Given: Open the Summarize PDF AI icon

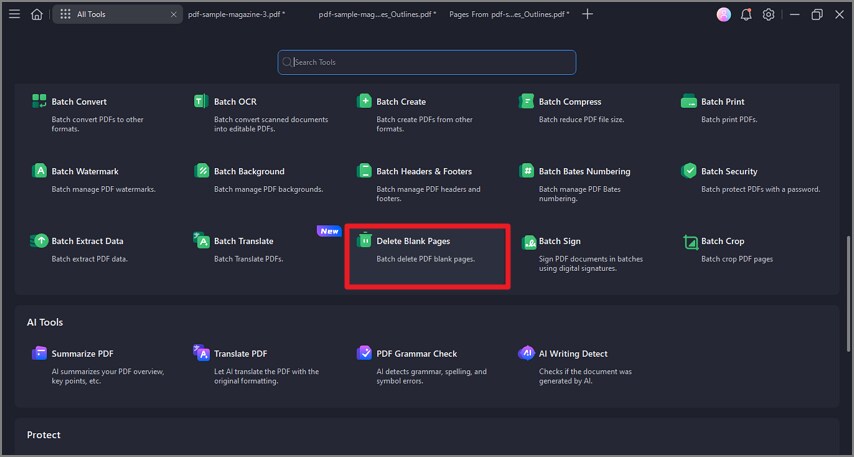Looking at the screenshot, I should 39,353.
